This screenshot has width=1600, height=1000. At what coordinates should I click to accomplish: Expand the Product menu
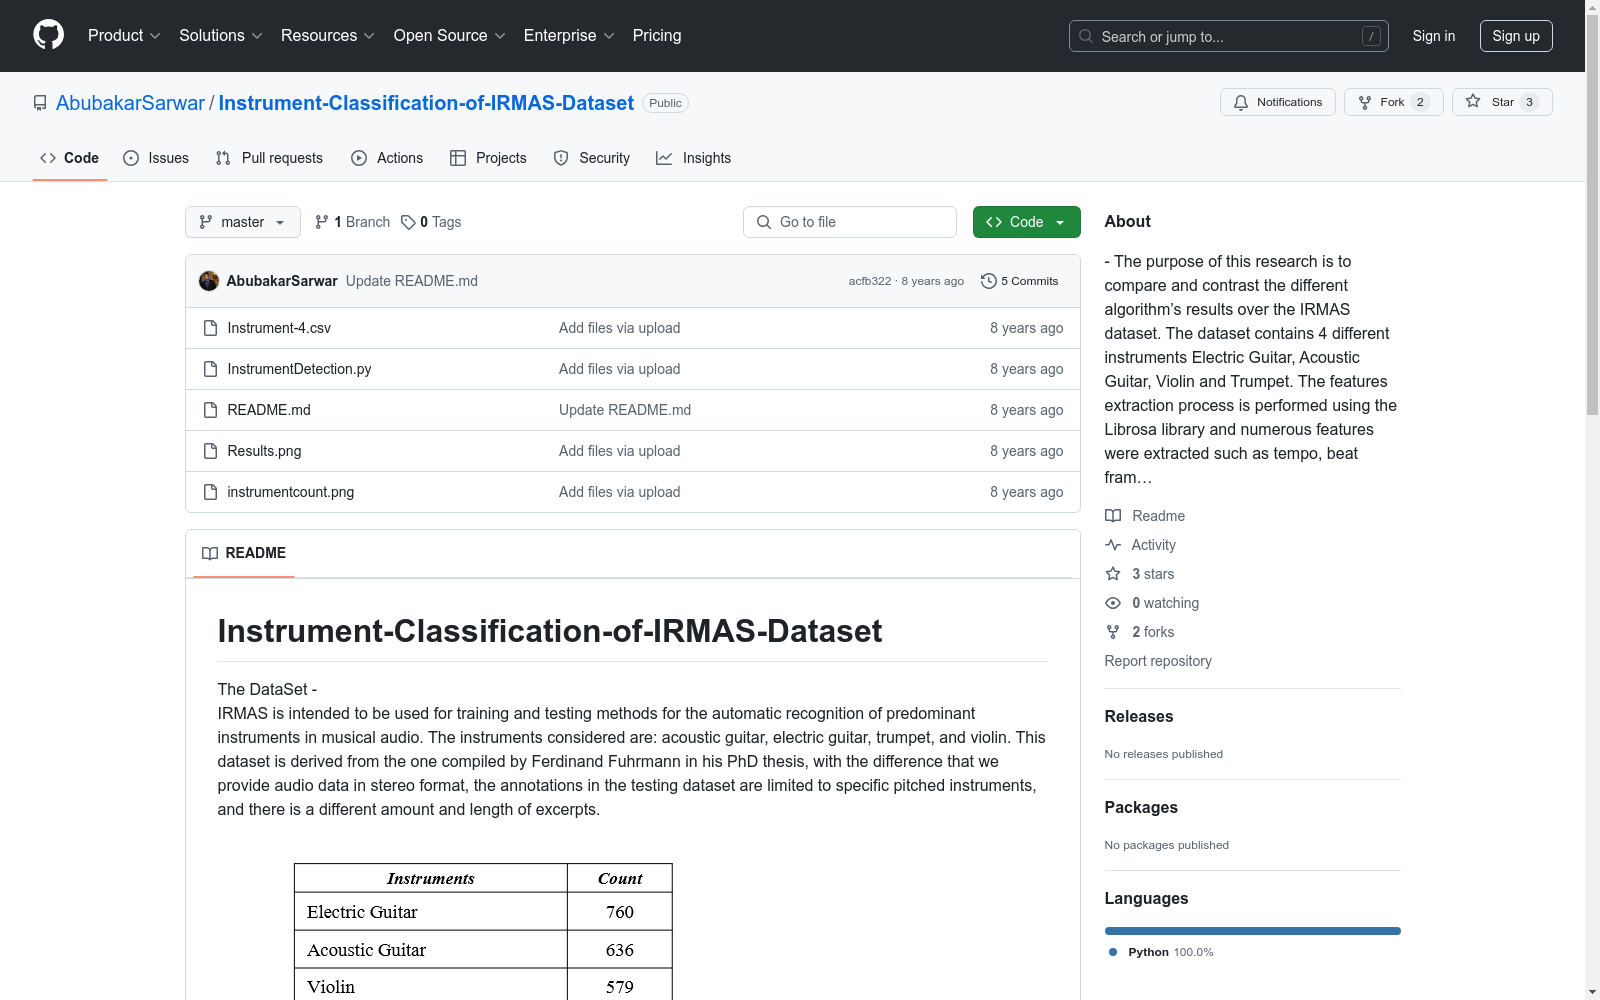click(x=124, y=35)
